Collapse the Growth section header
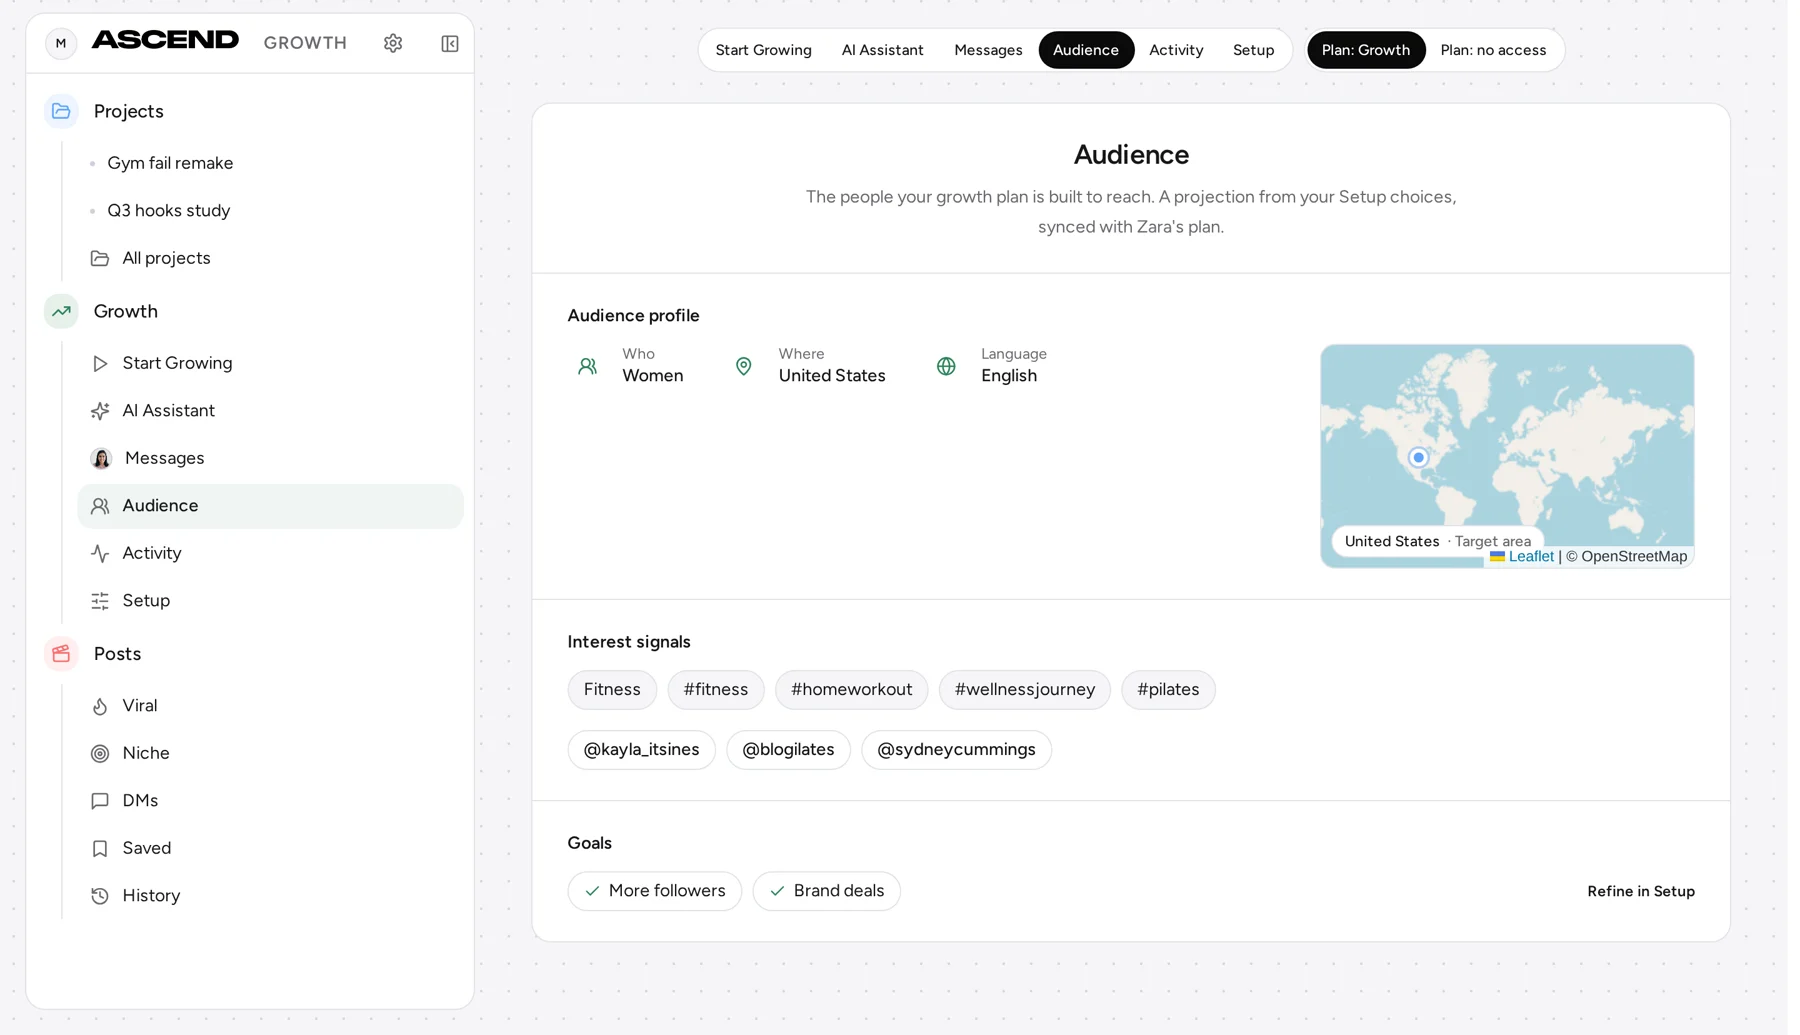Image resolution: width=1800 pixels, height=1035 pixels. (126, 311)
